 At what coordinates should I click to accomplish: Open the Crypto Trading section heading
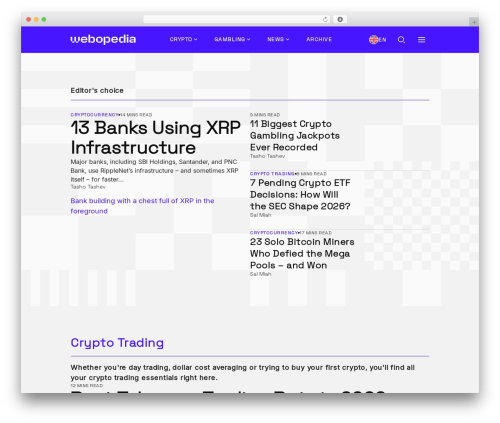(117, 343)
